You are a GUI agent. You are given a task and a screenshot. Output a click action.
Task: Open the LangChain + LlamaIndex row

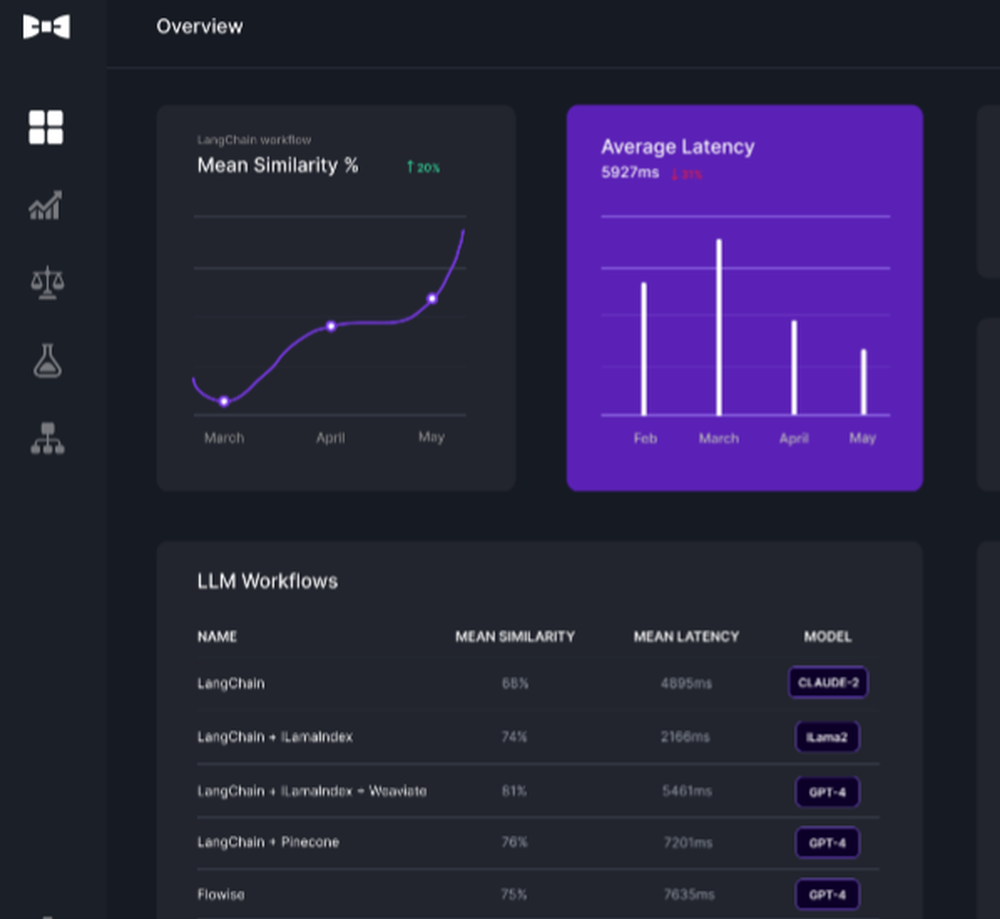(x=538, y=737)
